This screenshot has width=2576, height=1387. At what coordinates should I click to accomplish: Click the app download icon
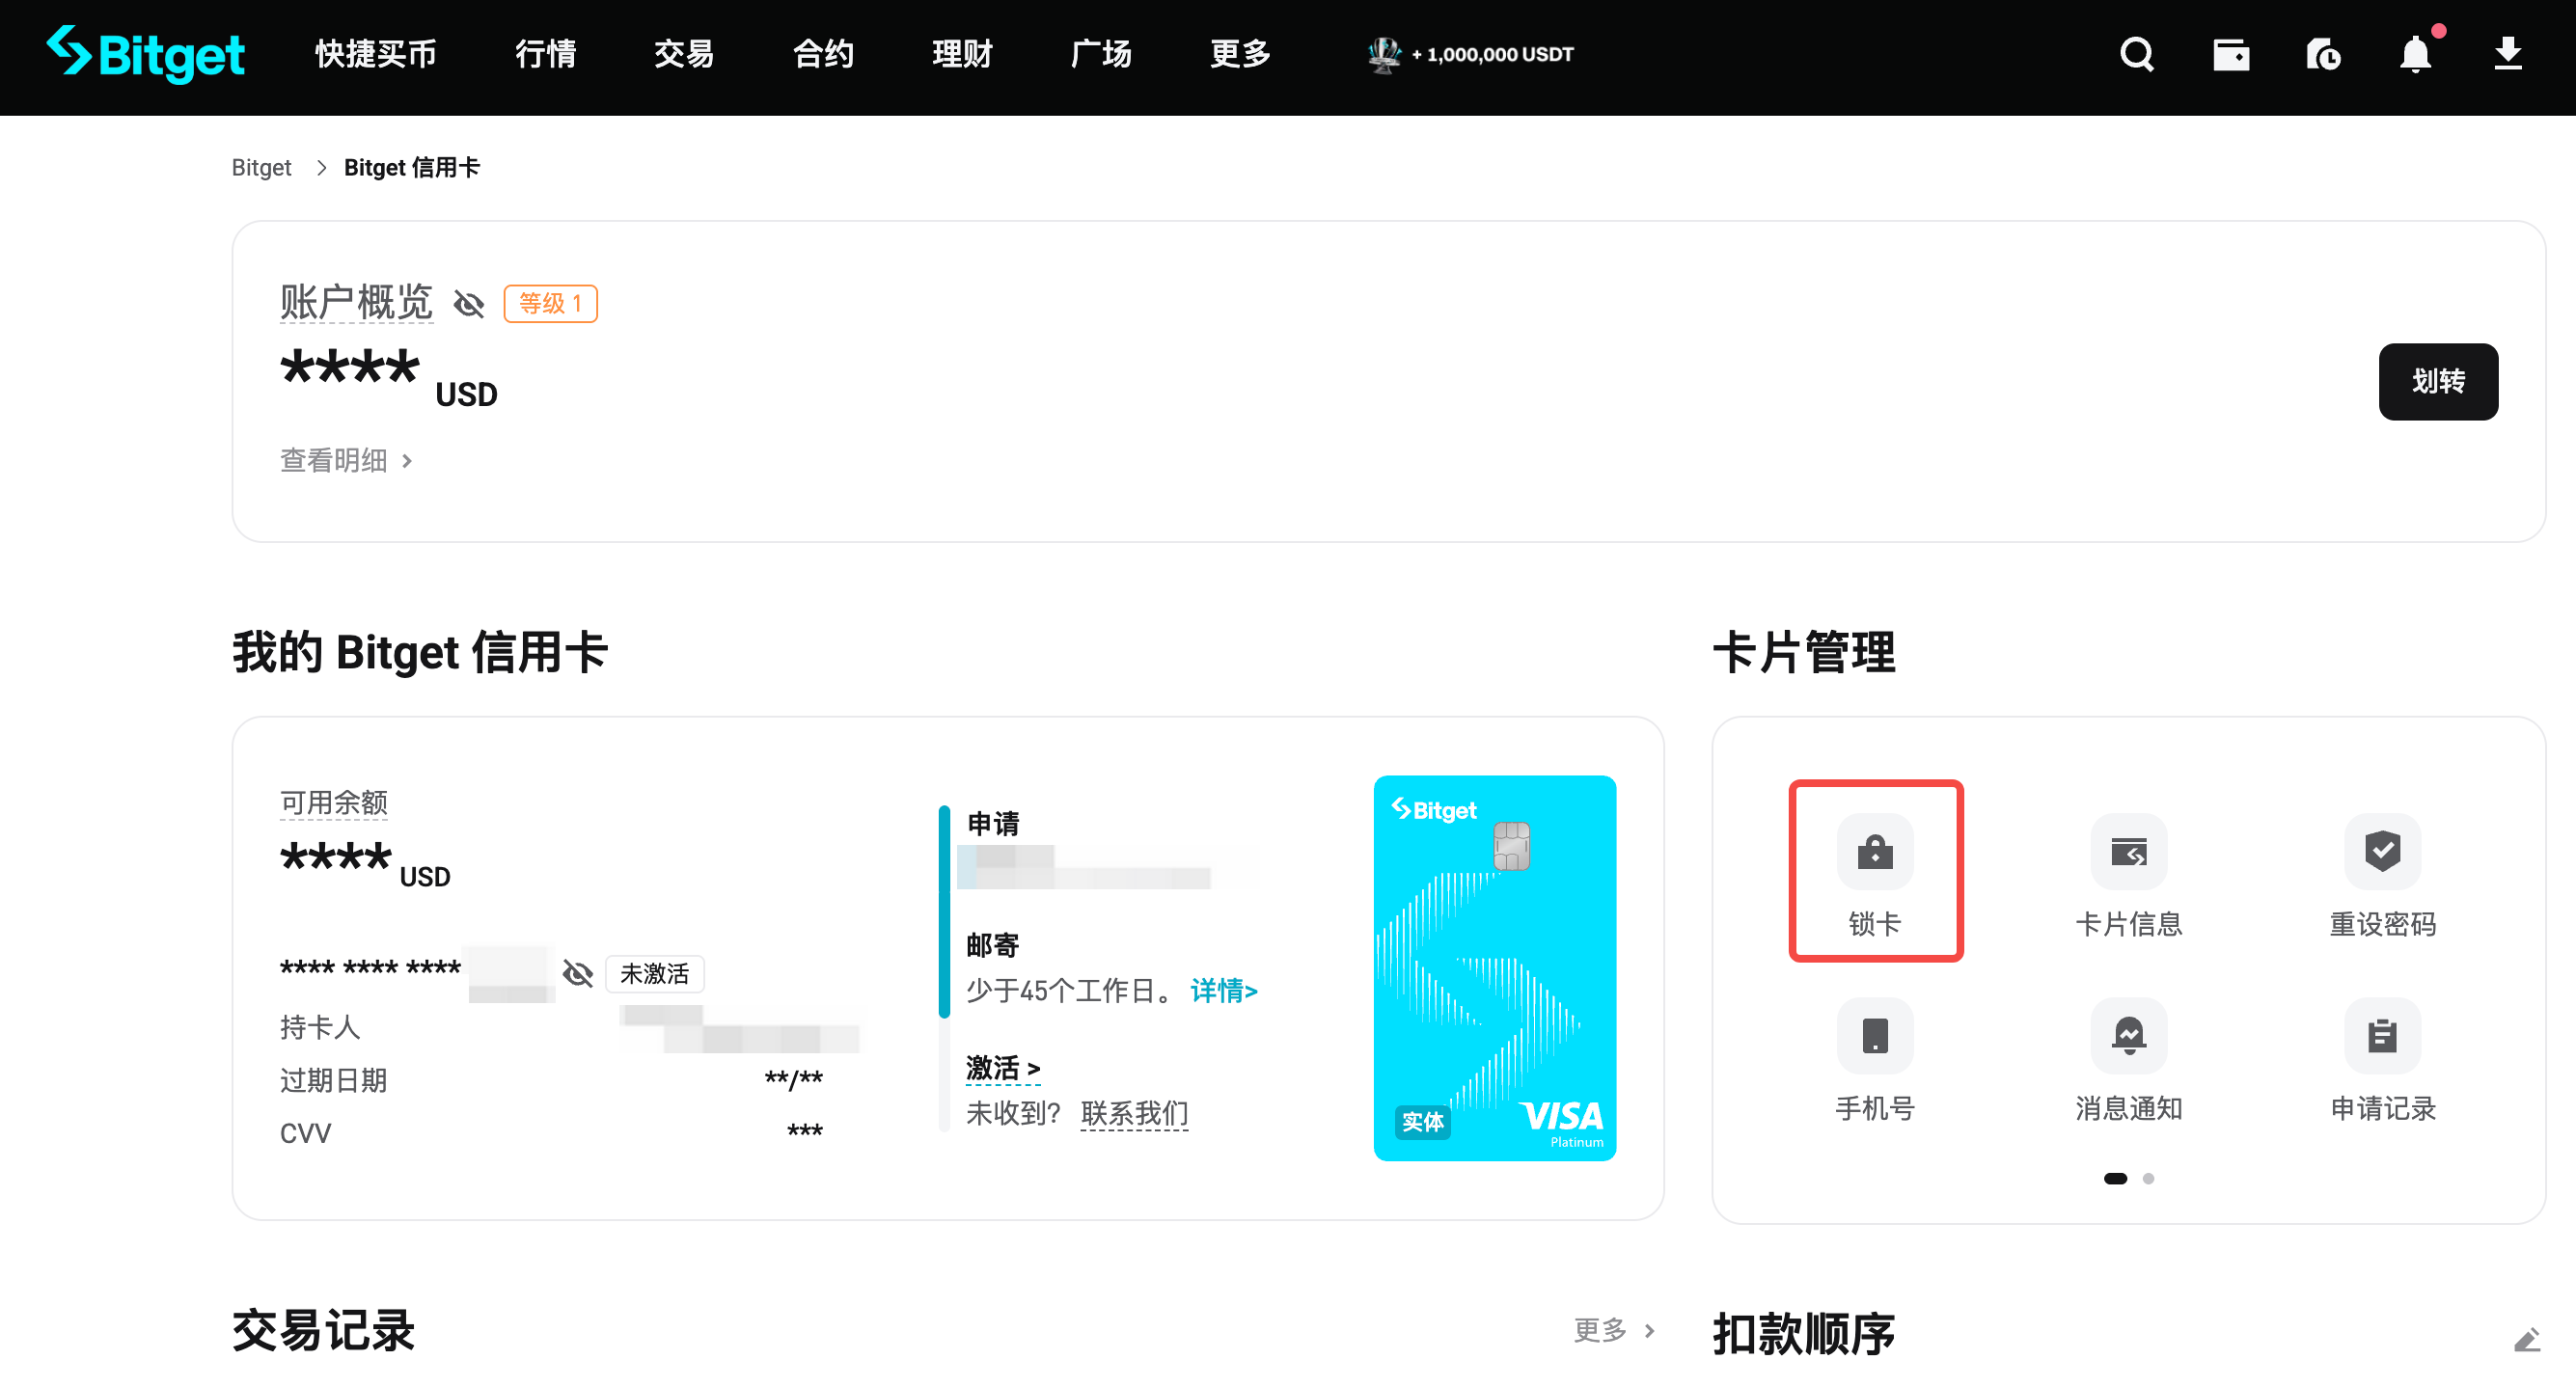click(x=2509, y=55)
